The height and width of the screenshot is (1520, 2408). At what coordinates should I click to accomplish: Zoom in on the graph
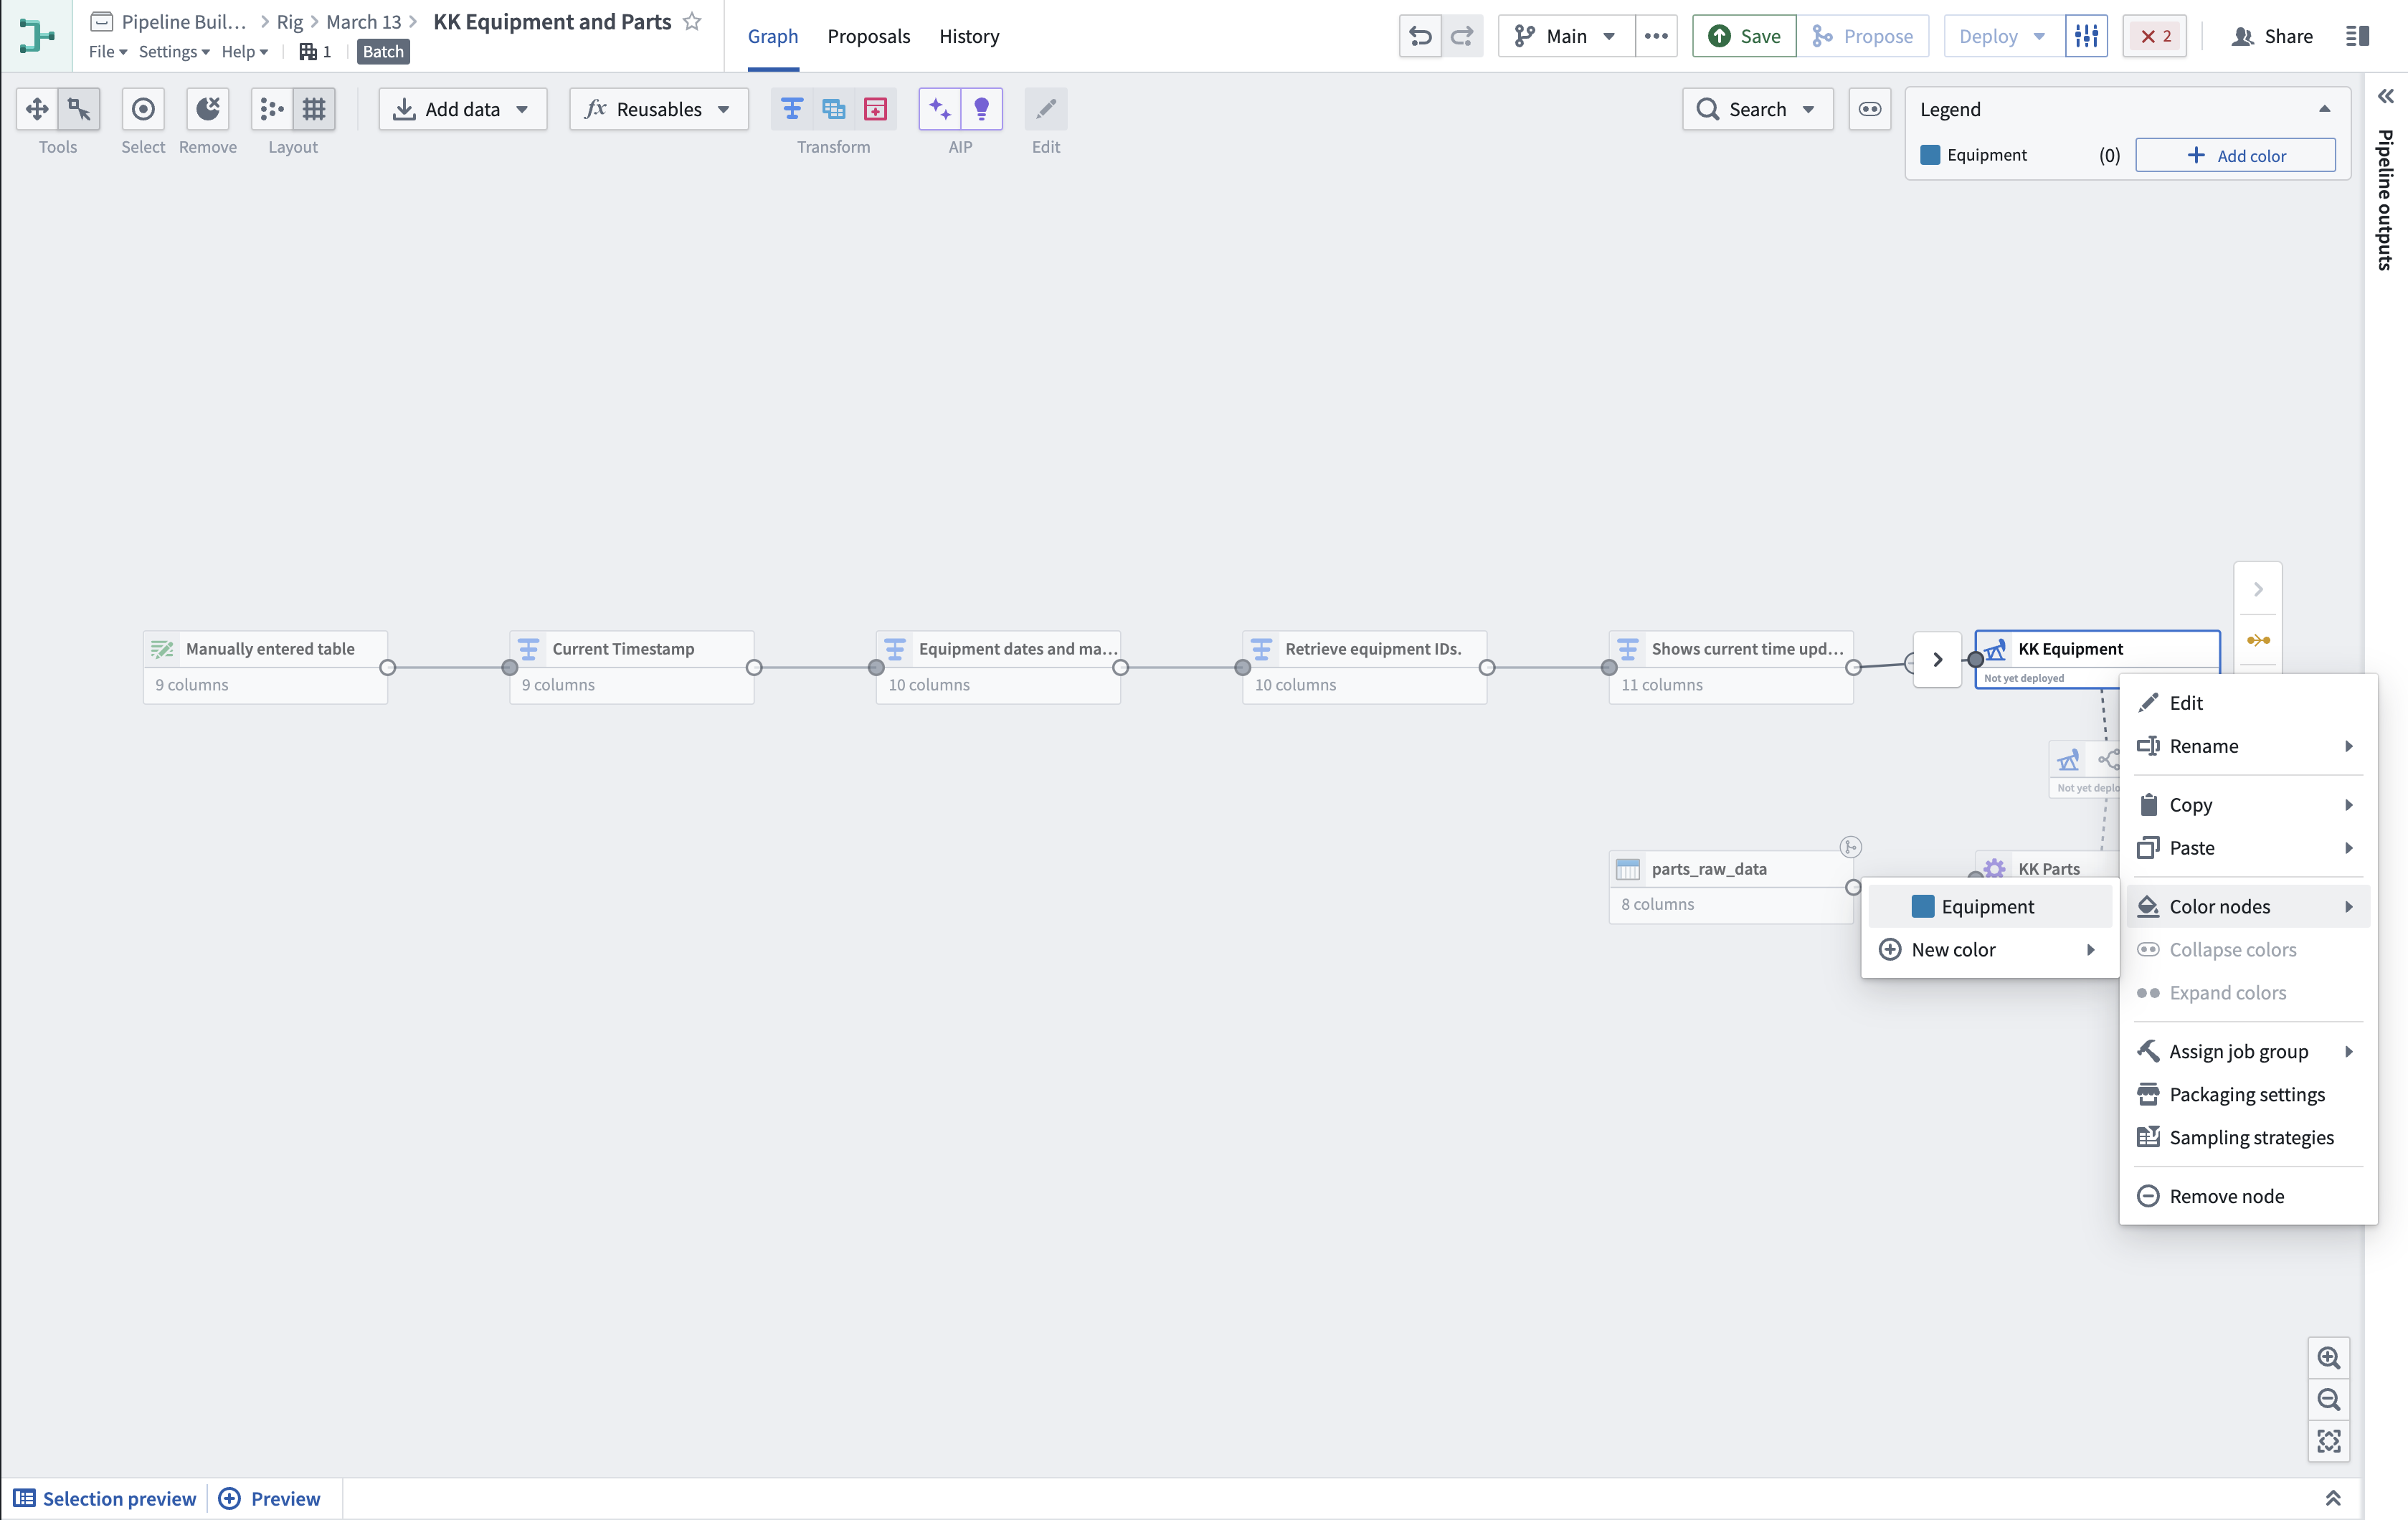point(2329,1358)
